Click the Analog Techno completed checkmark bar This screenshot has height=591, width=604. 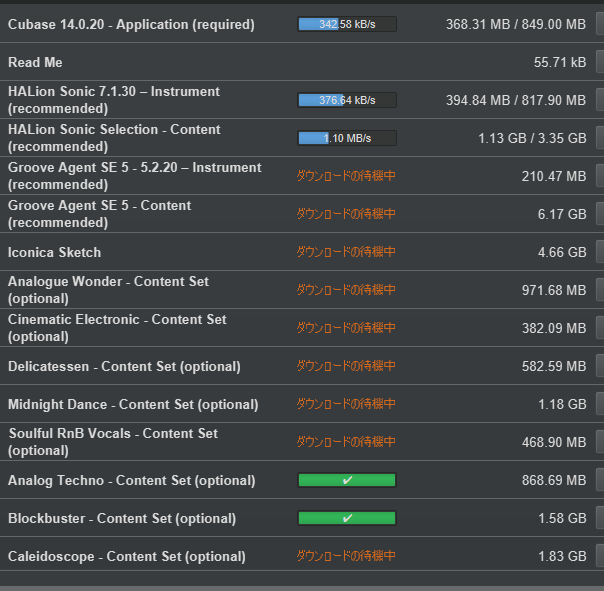(347, 480)
